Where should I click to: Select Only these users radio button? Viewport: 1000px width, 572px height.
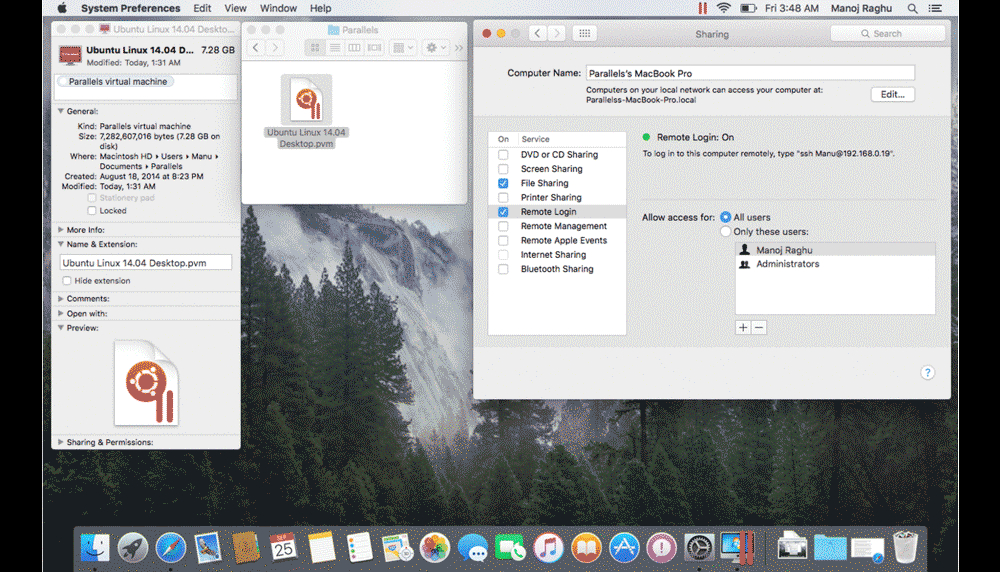pyautogui.click(x=725, y=231)
